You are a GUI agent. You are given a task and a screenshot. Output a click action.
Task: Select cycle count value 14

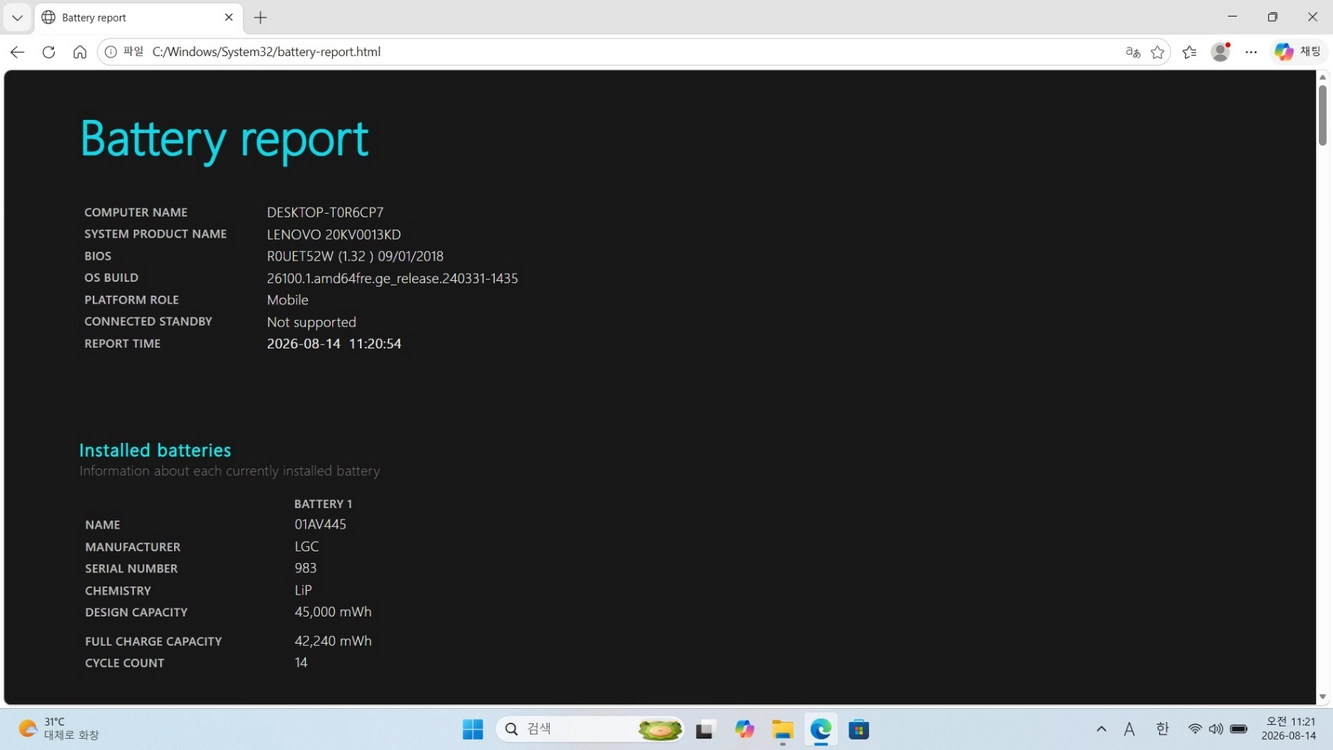[301, 663]
